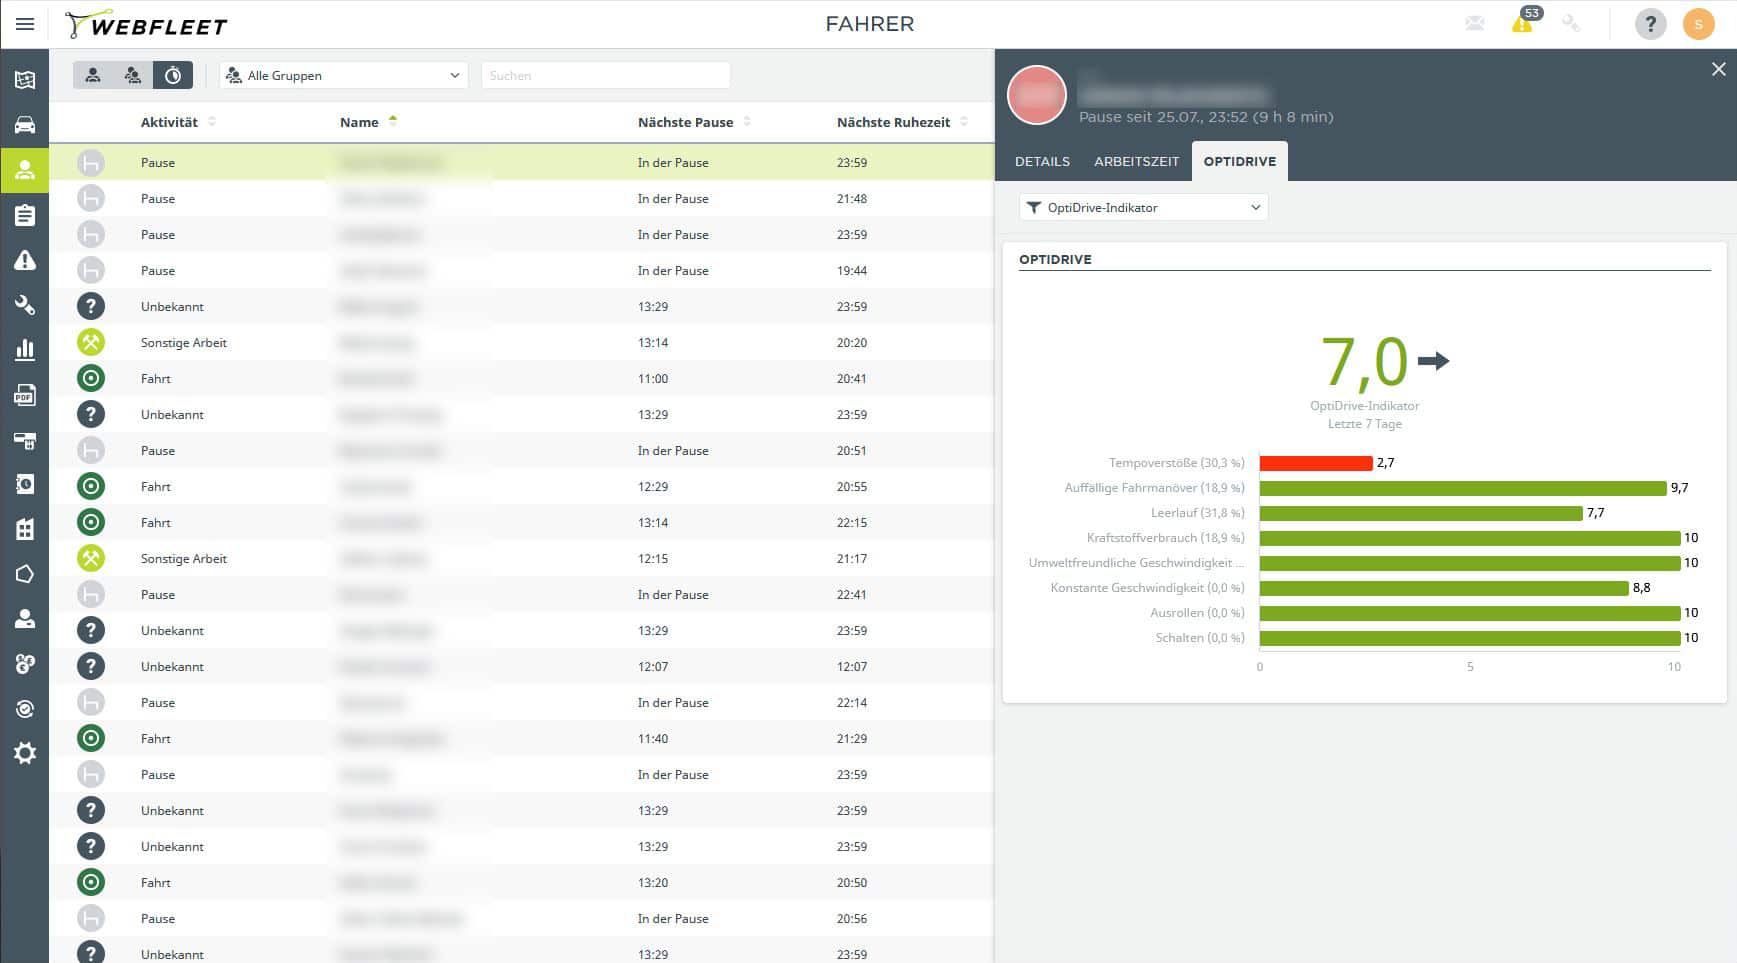This screenshot has height=963, width=1737.
Task: Click the Suchen search field
Action: [605, 75]
